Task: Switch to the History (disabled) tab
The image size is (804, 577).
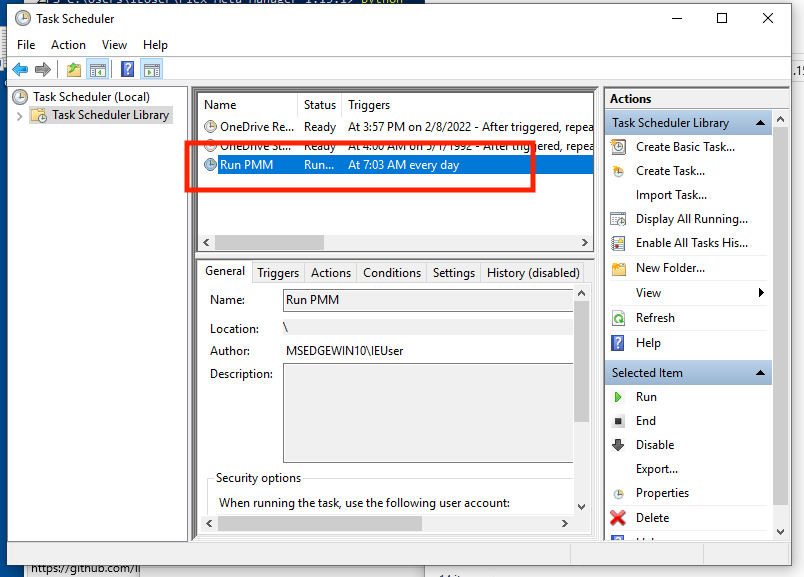Action: coord(533,273)
